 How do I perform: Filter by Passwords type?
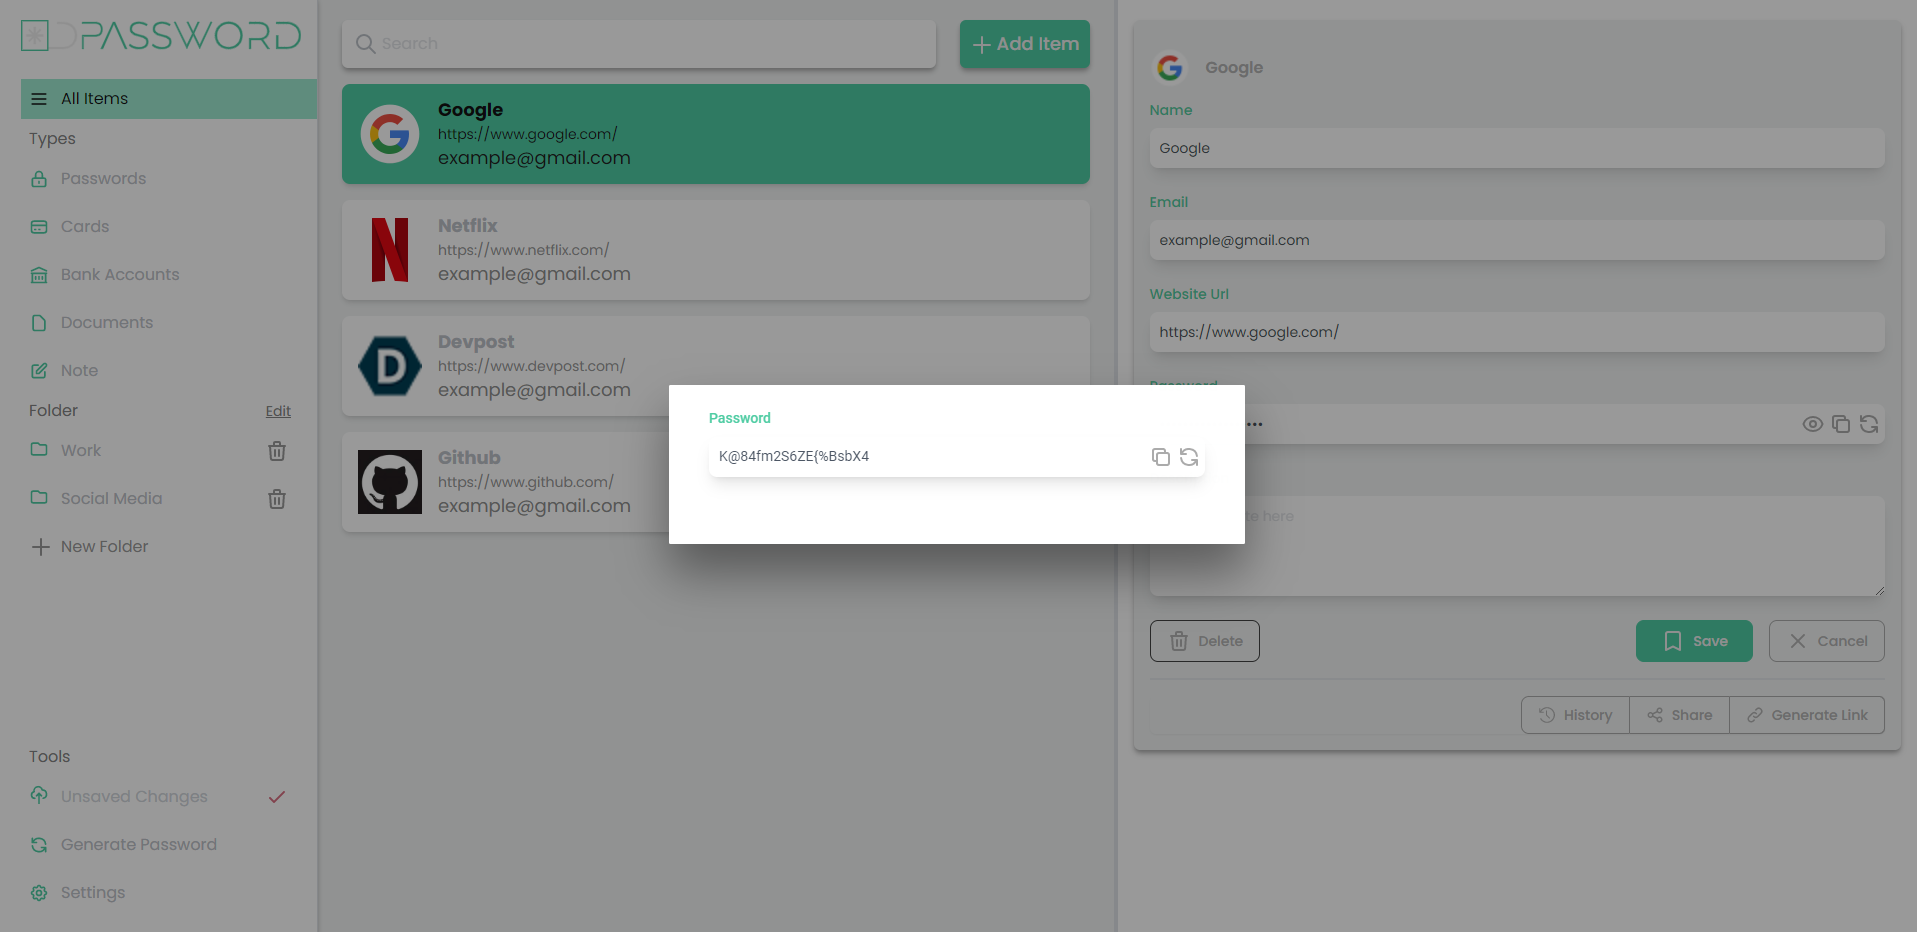coord(103,179)
